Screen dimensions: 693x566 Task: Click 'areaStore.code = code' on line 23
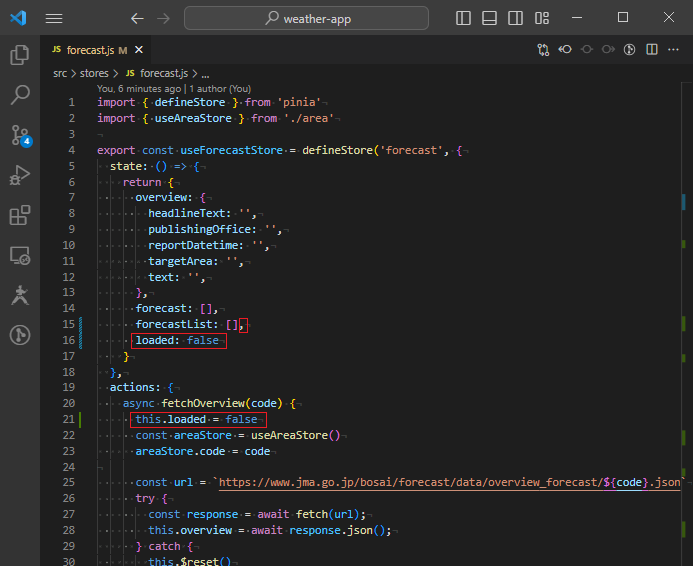pos(202,451)
